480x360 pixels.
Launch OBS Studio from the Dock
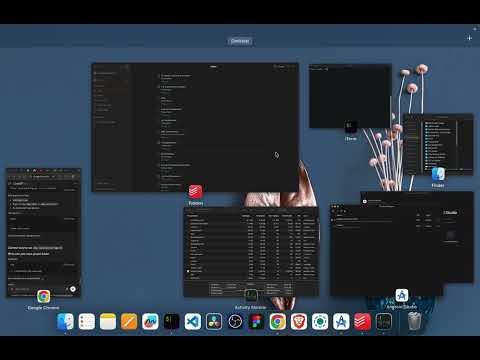[235, 322]
